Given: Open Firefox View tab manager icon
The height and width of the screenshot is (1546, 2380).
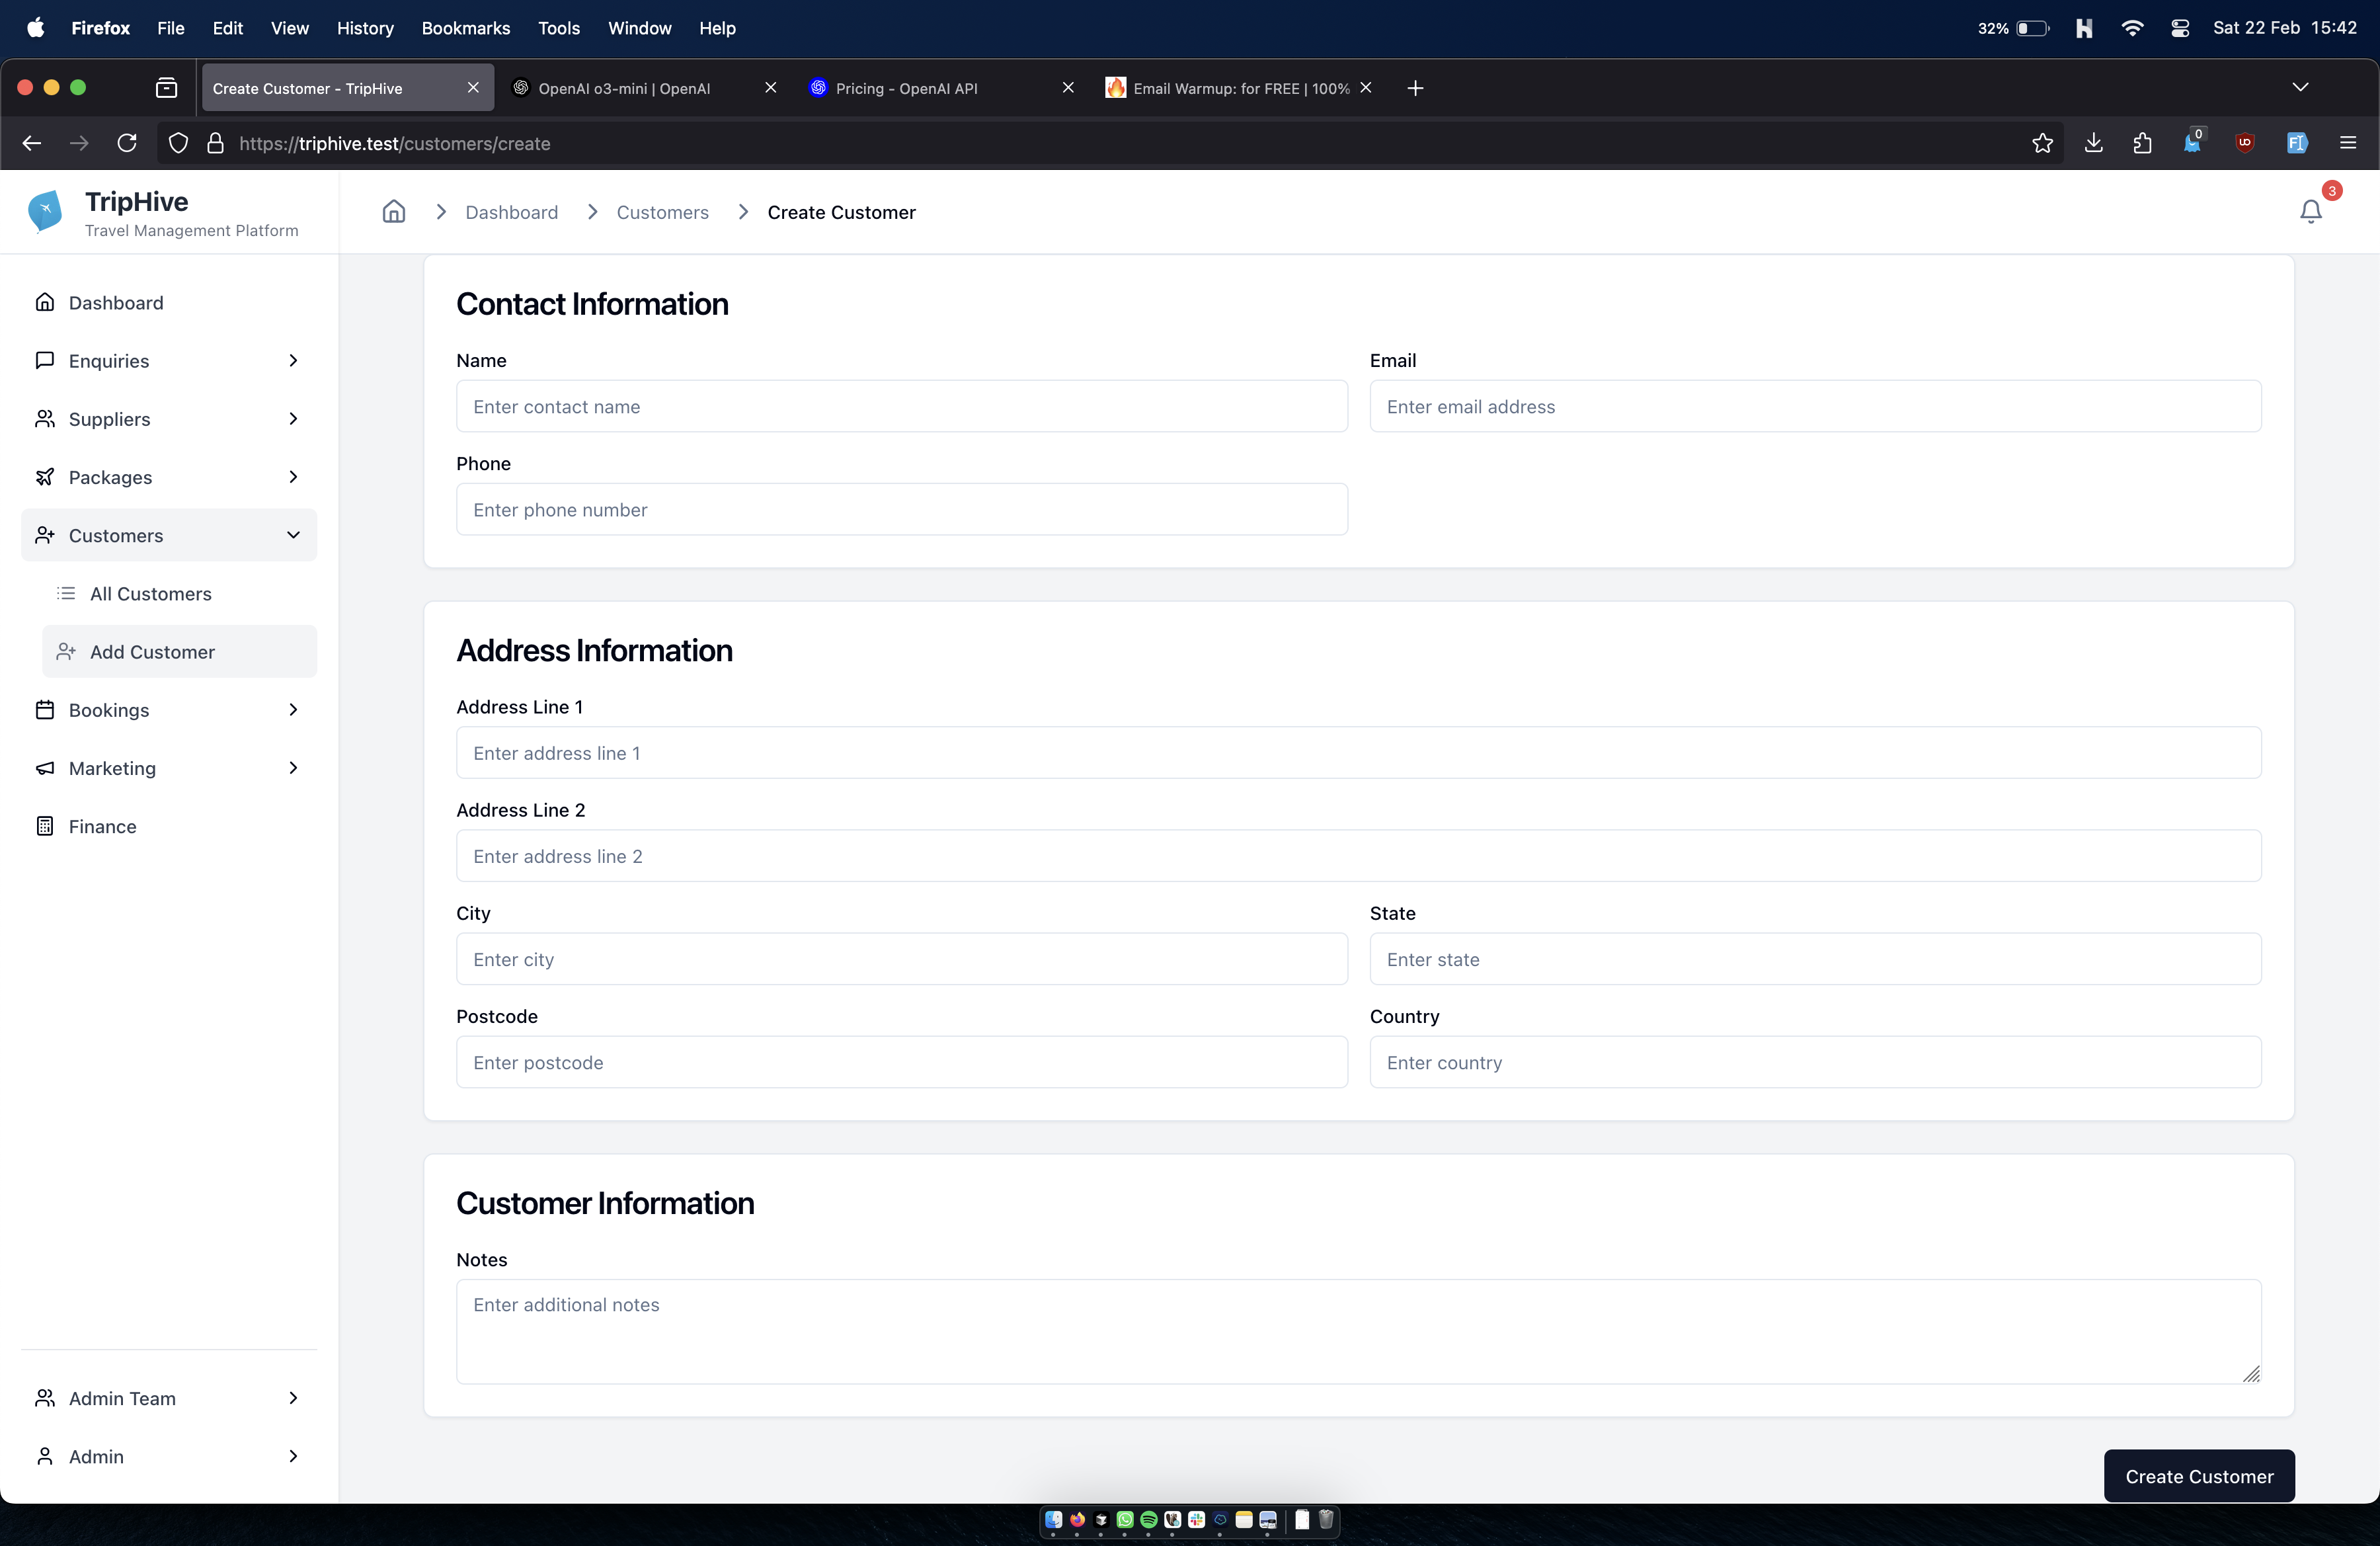Looking at the screenshot, I should (x=167, y=88).
